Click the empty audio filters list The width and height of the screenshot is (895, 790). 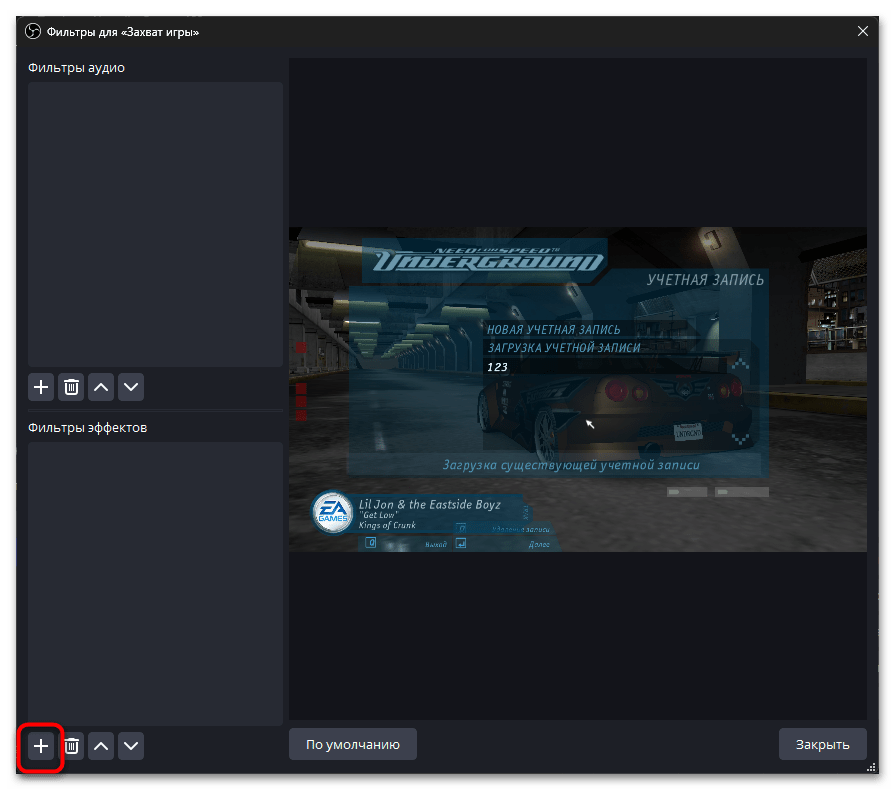155,224
